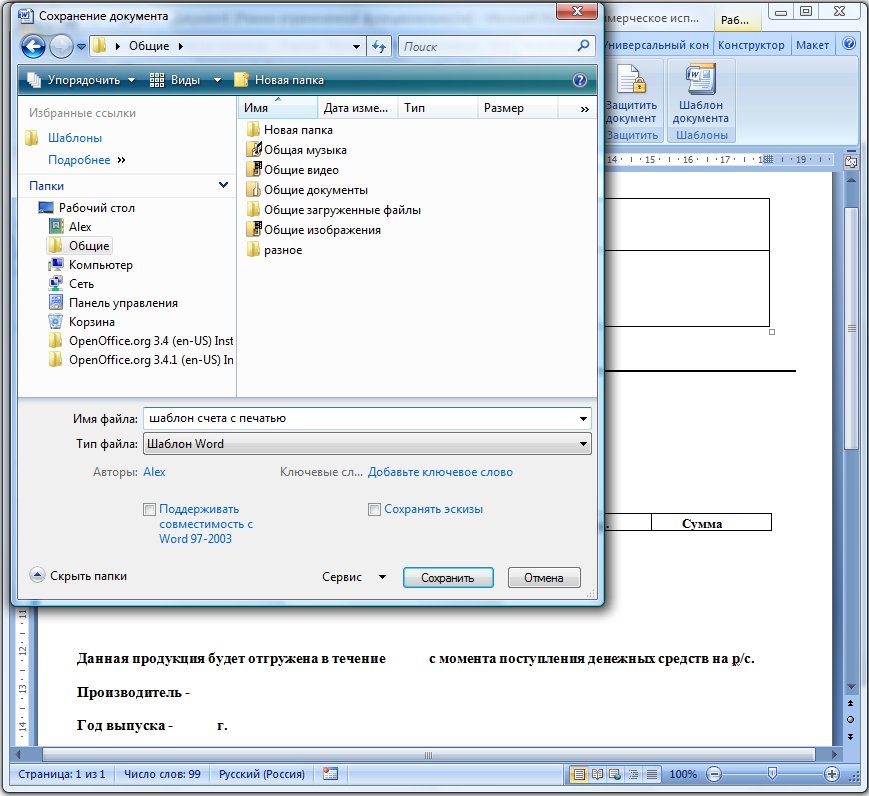The image size is (869, 796).
Task: Toggle the Сохранять эскизы checkbox
Action: point(375,509)
